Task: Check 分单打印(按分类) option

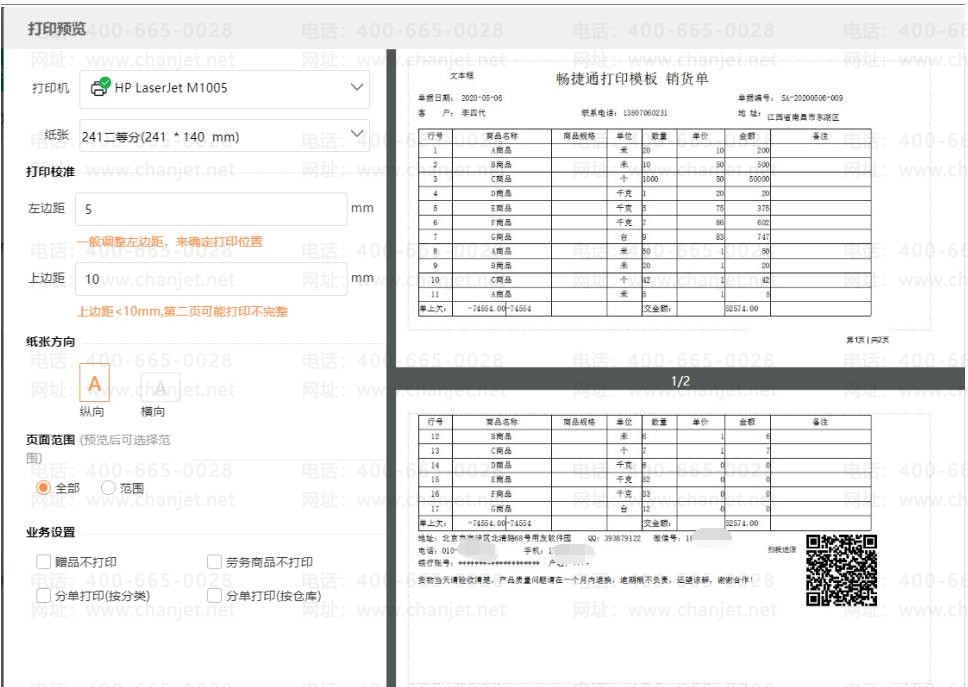Action: point(43,596)
